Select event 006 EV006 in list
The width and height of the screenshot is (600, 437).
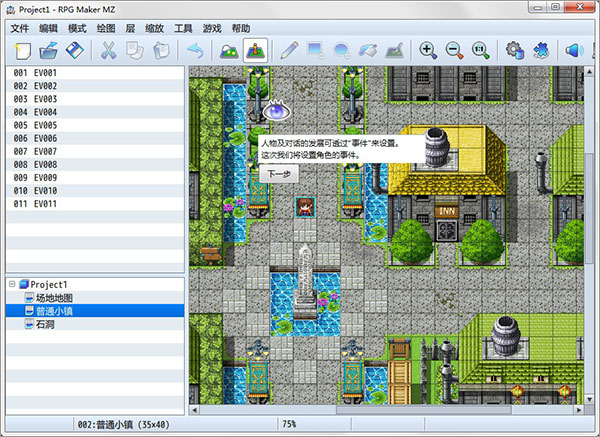click(x=95, y=138)
